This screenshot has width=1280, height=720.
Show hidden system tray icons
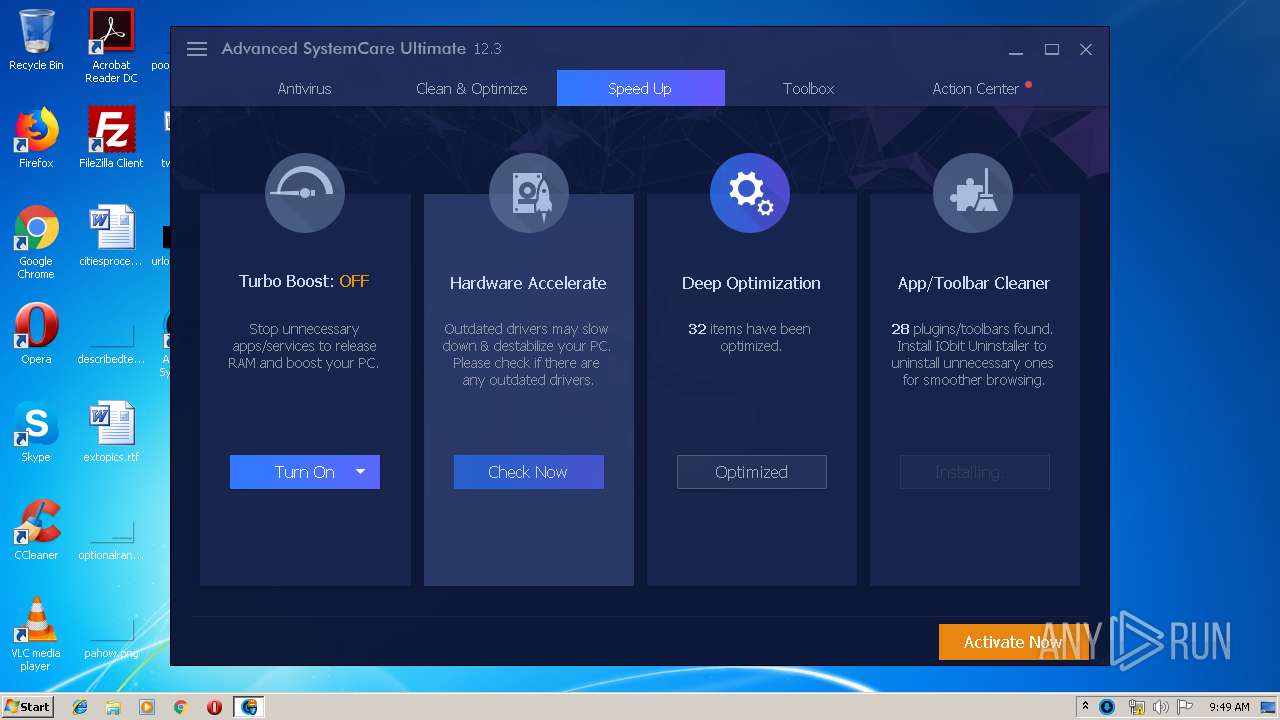coord(1085,707)
